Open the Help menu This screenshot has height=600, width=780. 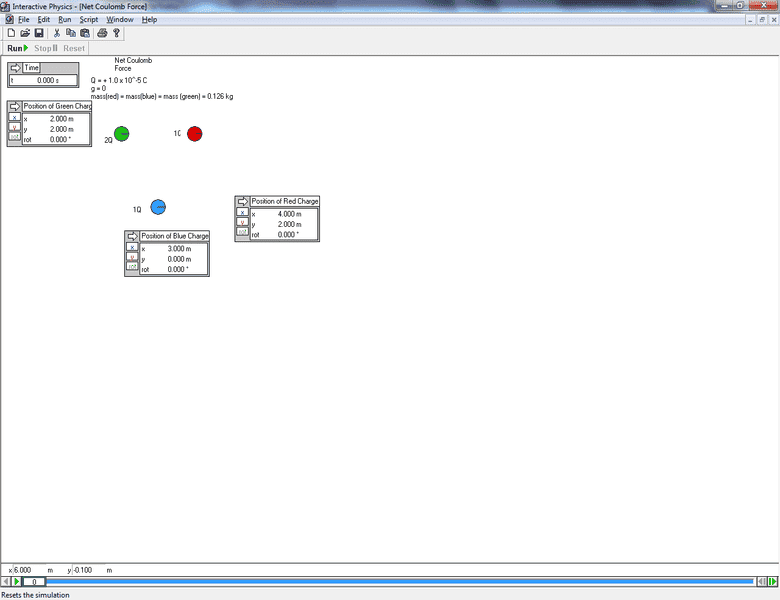tap(149, 19)
